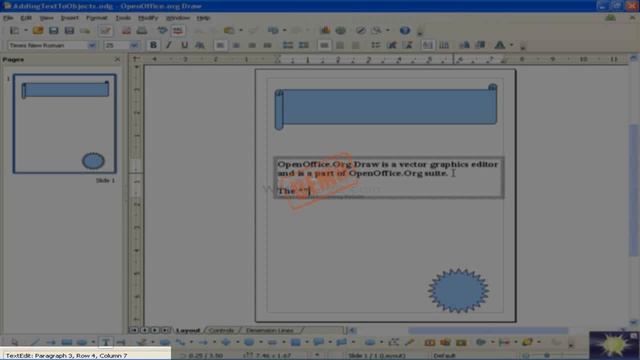640x360 pixels.
Task: Run the Spellcheck tool
Action: click(x=162, y=31)
